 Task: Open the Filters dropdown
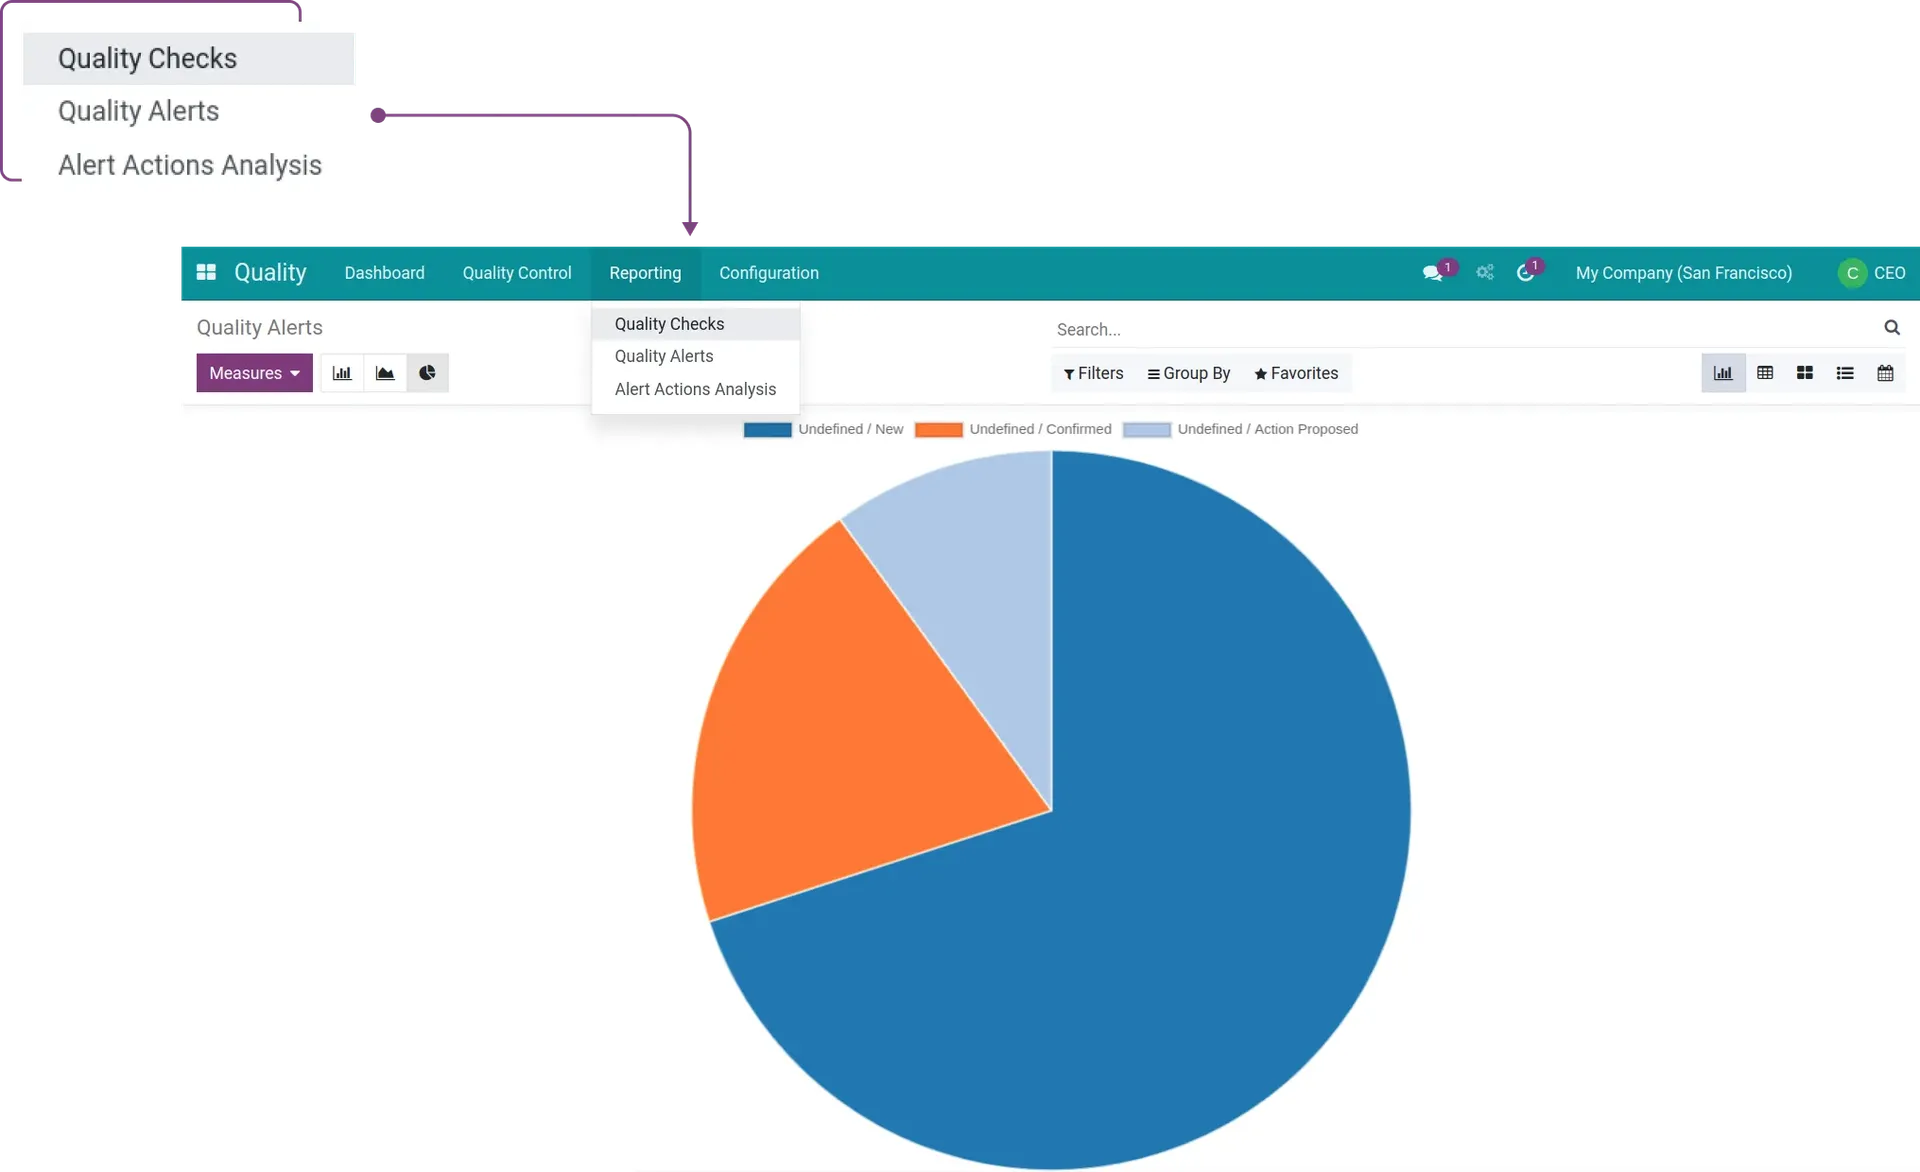(x=1093, y=373)
